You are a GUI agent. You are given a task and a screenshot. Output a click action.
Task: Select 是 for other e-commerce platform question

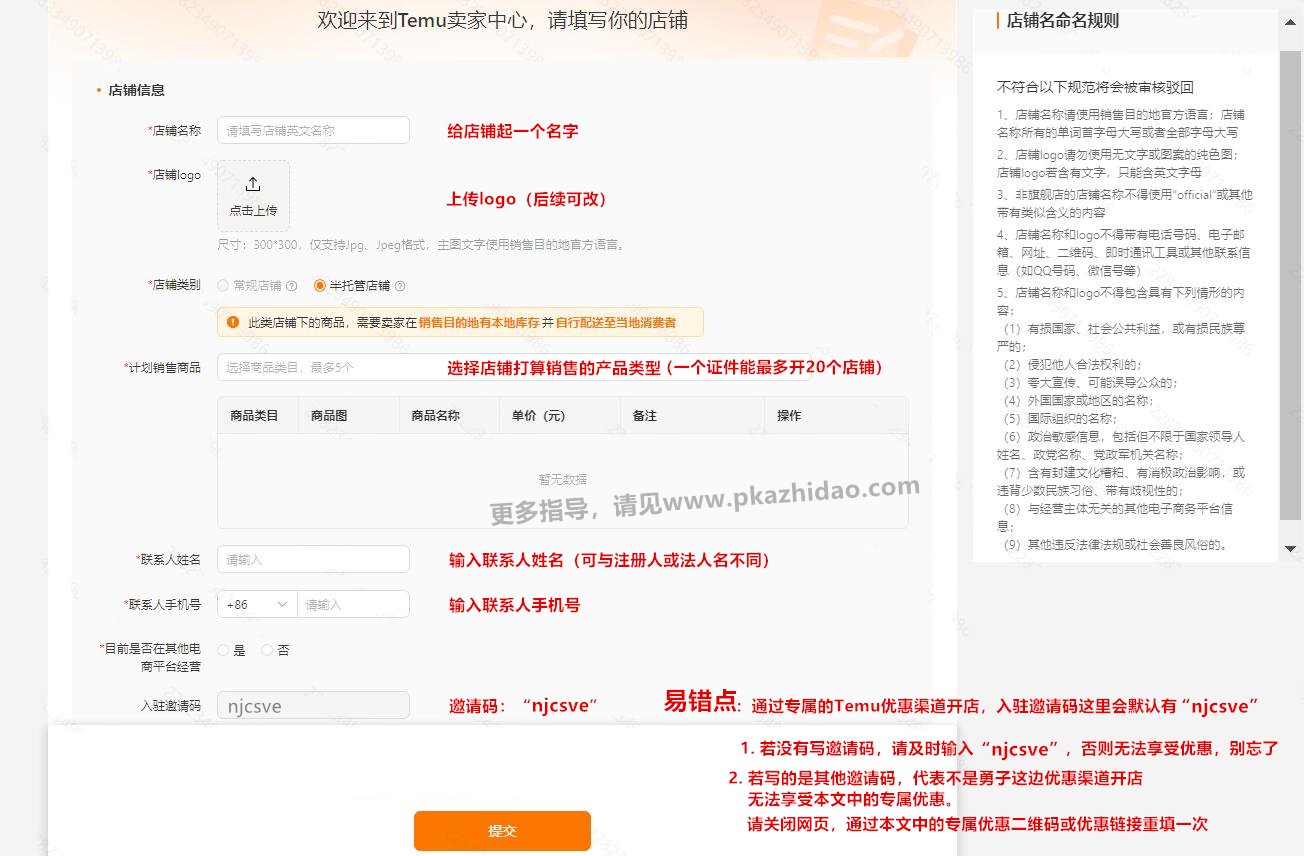(221, 649)
